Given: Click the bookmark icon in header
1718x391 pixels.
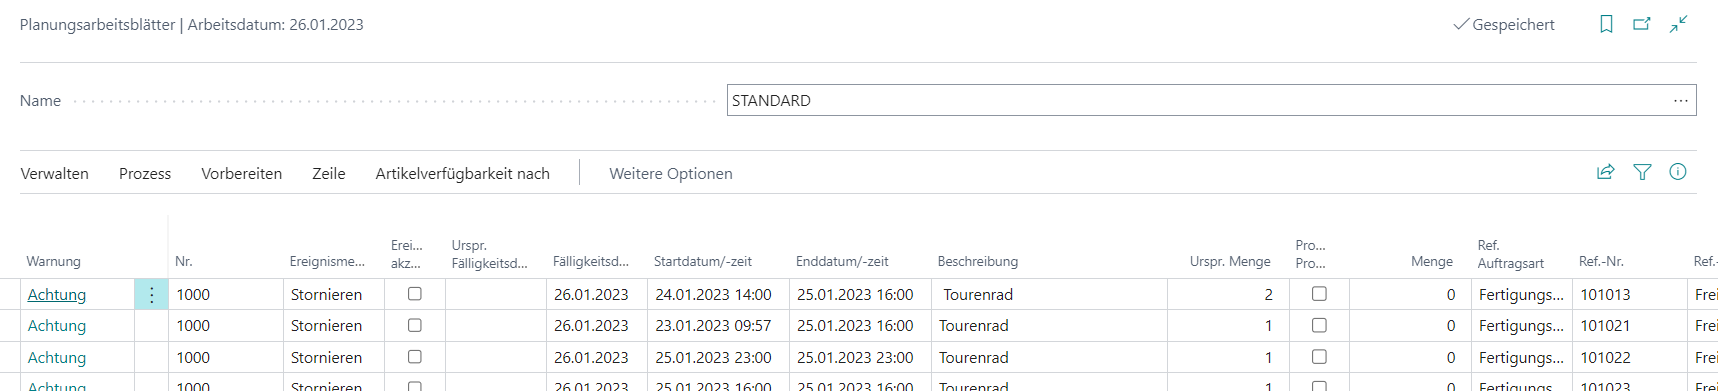Looking at the screenshot, I should (1606, 24).
